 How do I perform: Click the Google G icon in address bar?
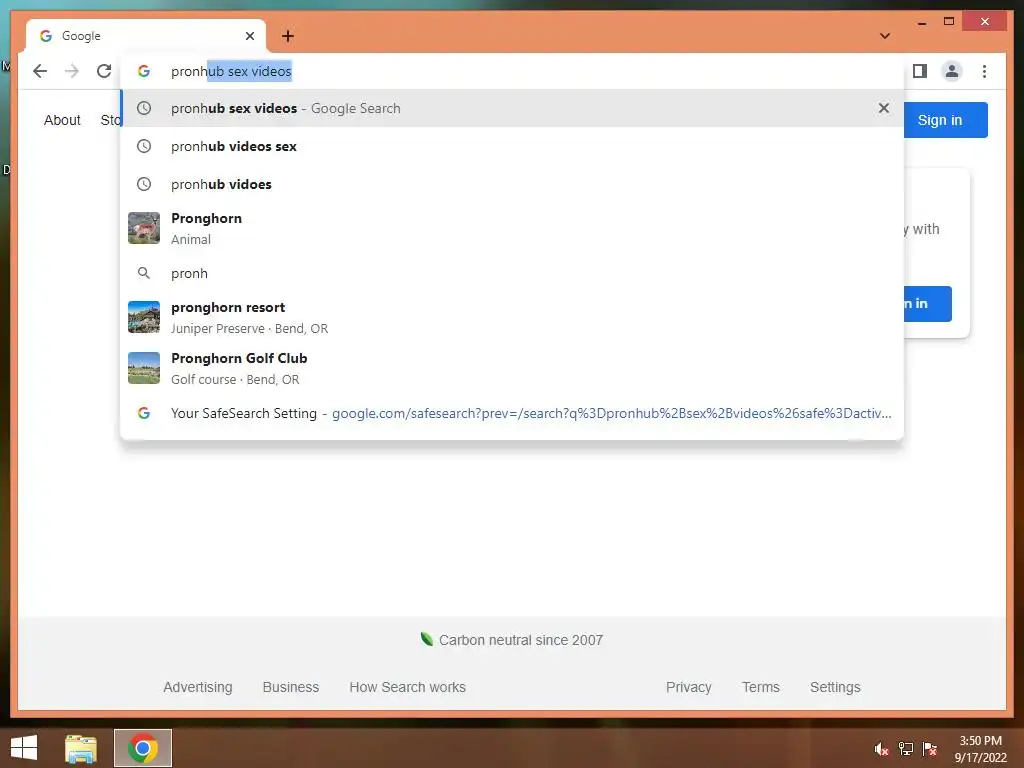(144, 71)
